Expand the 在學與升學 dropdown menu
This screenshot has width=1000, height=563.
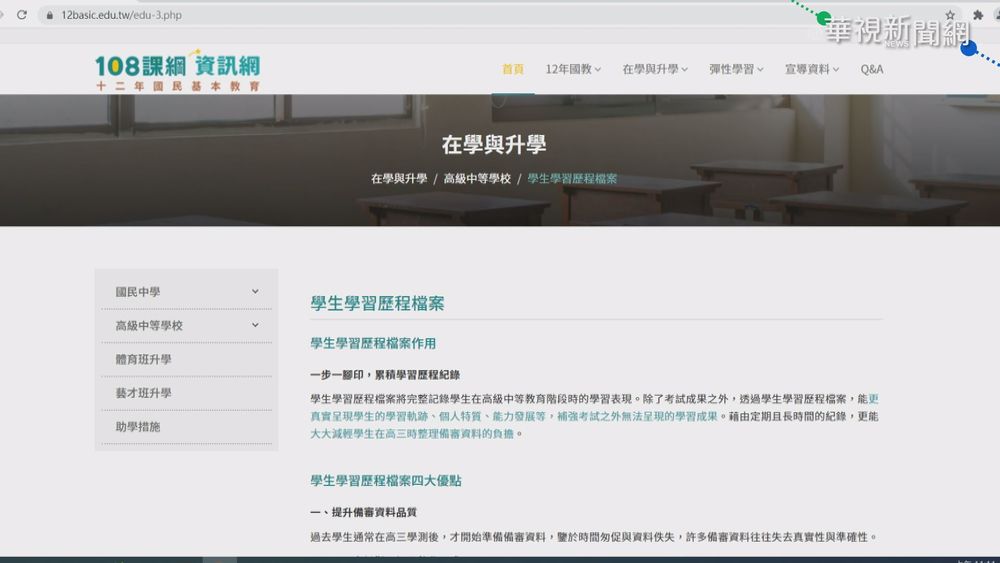click(x=655, y=69)
